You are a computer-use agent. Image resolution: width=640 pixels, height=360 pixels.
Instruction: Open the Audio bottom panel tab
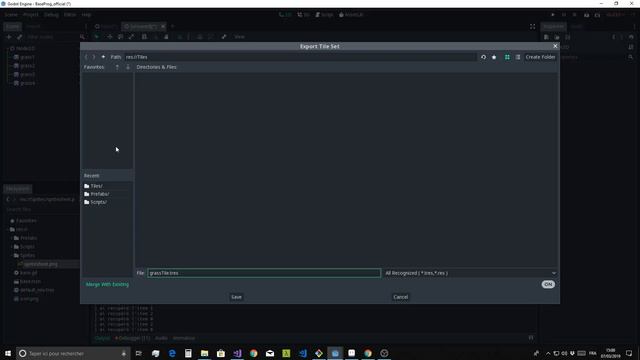click(161, 338)
